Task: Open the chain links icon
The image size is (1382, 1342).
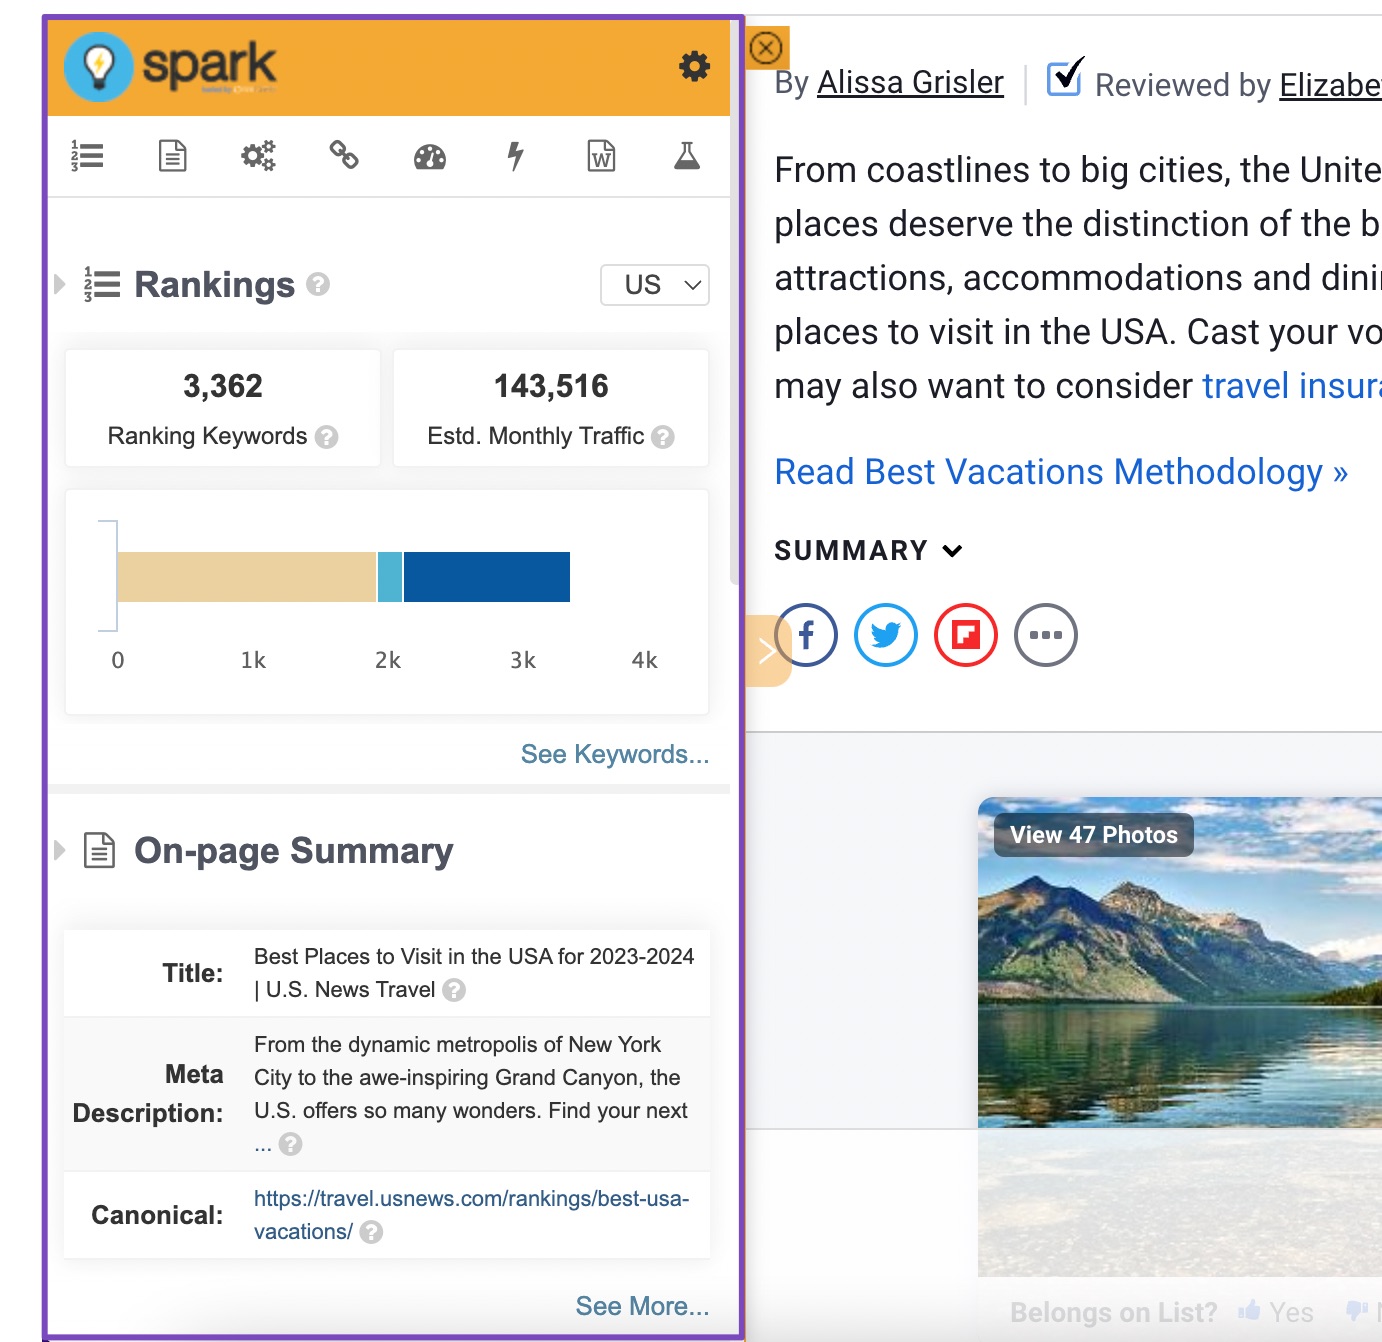Action: (344, 155)
